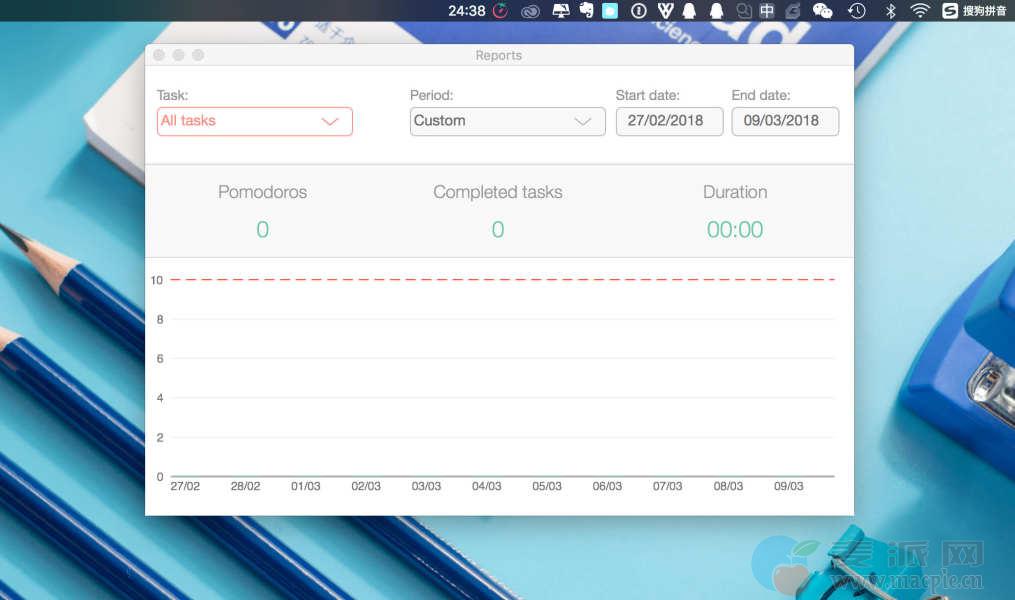This screenshot has width=1015, height=600.
Task: Click the red dashed goal line in chart
Action: tap(500, 280)
